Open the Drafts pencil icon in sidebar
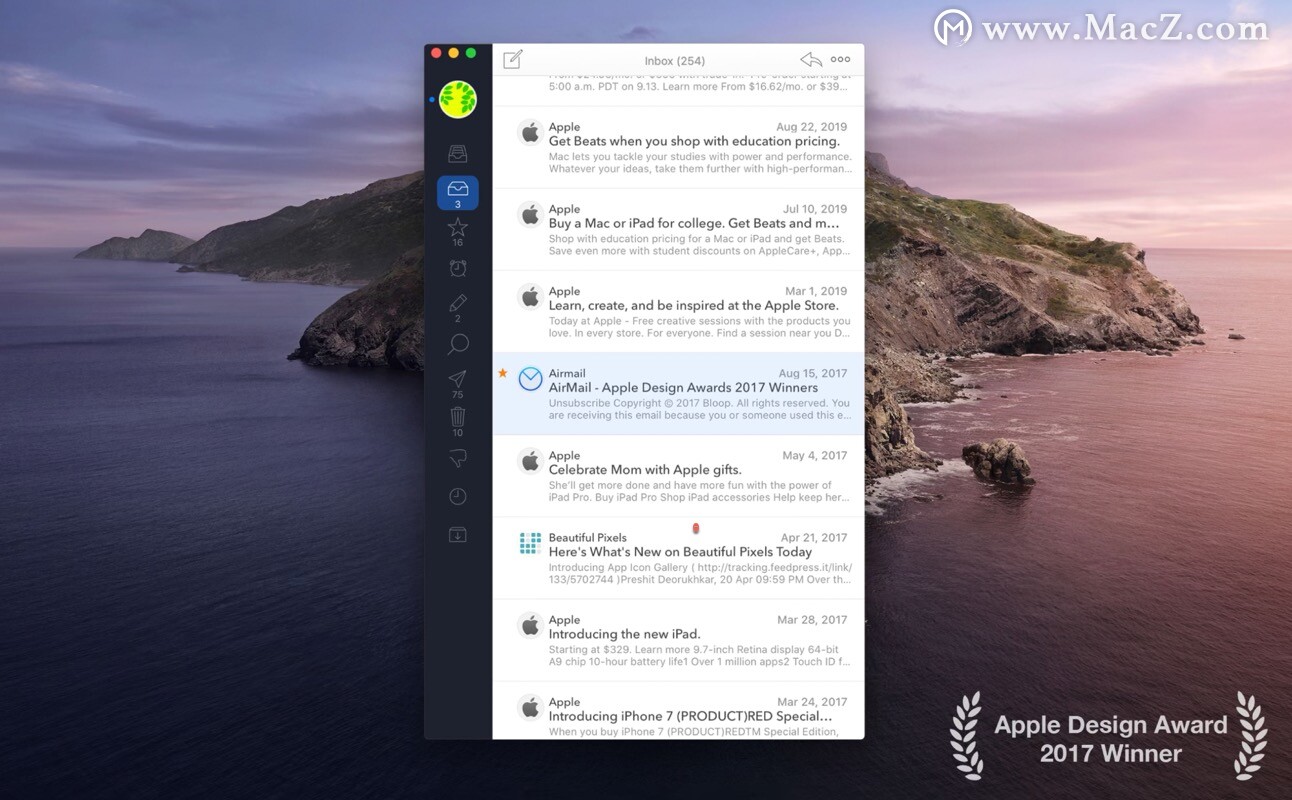The width and height of the screenshot is (1292, 800). [458, 303]
